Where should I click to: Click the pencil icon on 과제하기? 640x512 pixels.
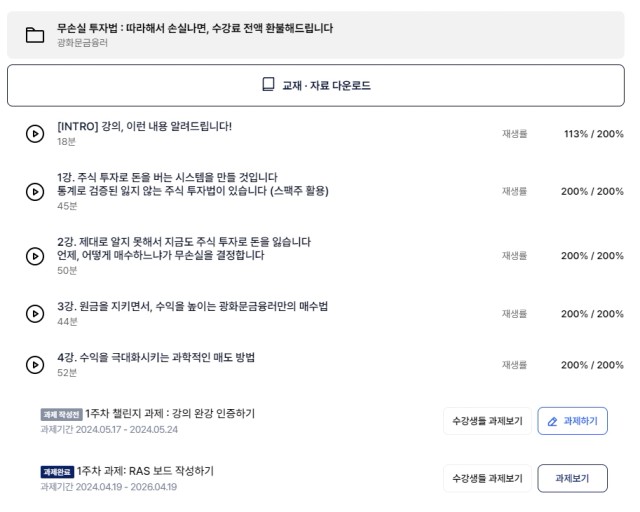(552, 421)
